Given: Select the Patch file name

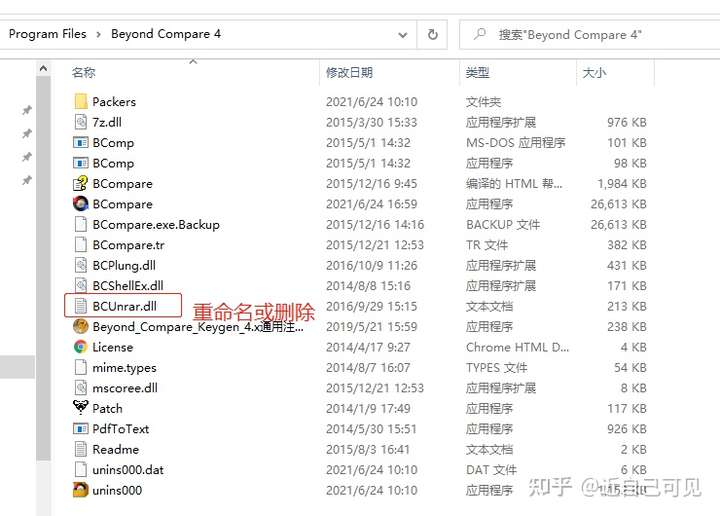Looking at the screenshot, I should 107,409.
